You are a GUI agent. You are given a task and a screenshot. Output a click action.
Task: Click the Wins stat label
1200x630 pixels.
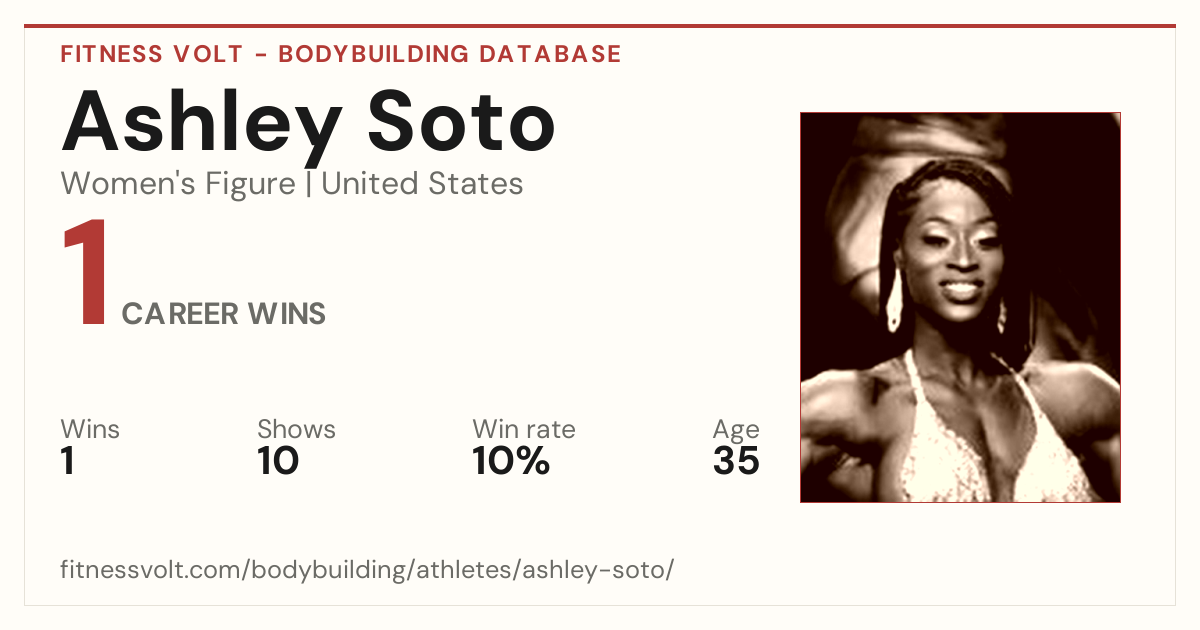(x=90, y=429)
